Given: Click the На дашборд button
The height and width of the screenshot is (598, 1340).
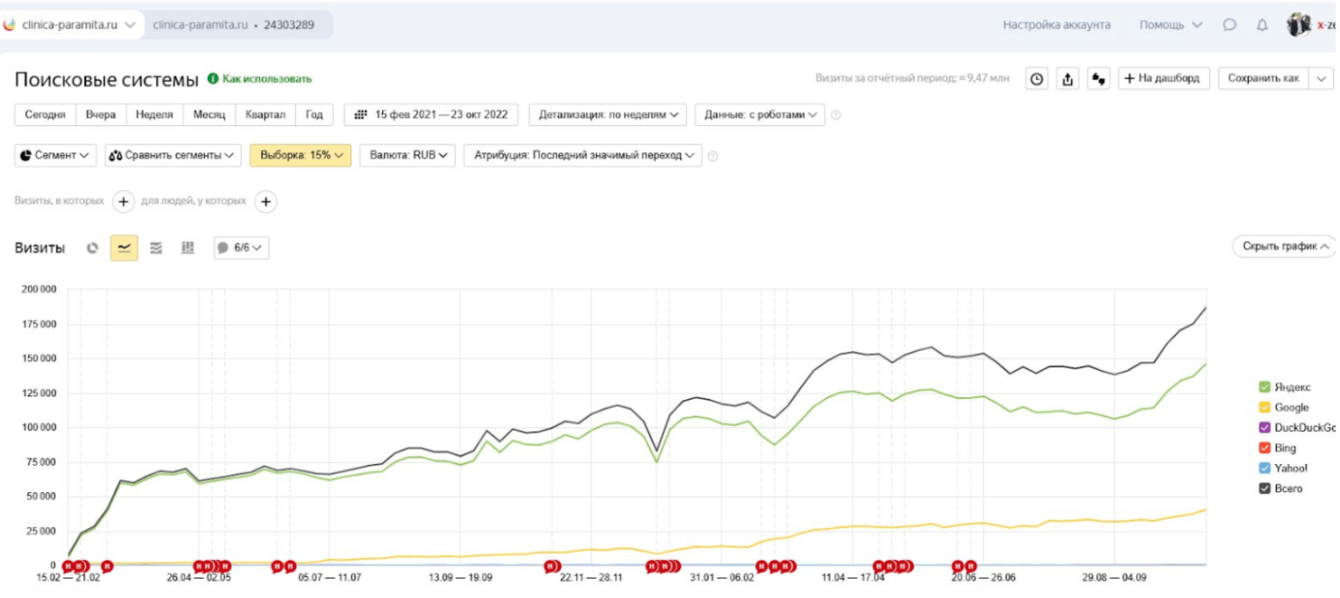Looking at the screenshot, I should (1164, 79).
